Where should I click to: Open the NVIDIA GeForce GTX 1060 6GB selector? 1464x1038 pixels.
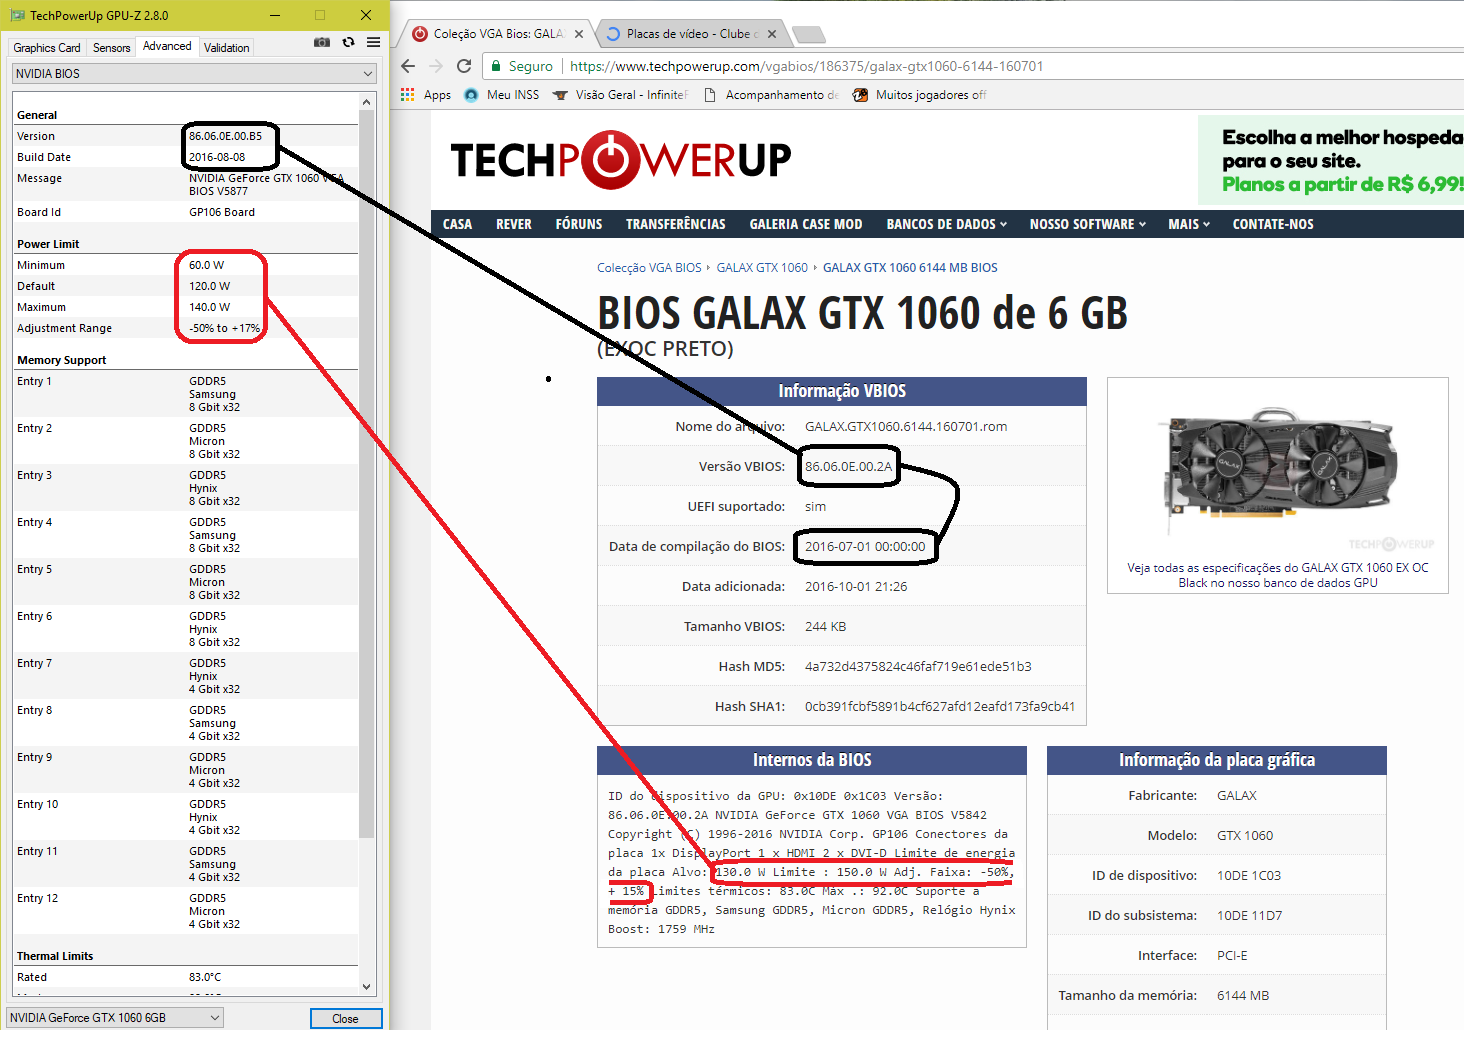[115, 1017]
